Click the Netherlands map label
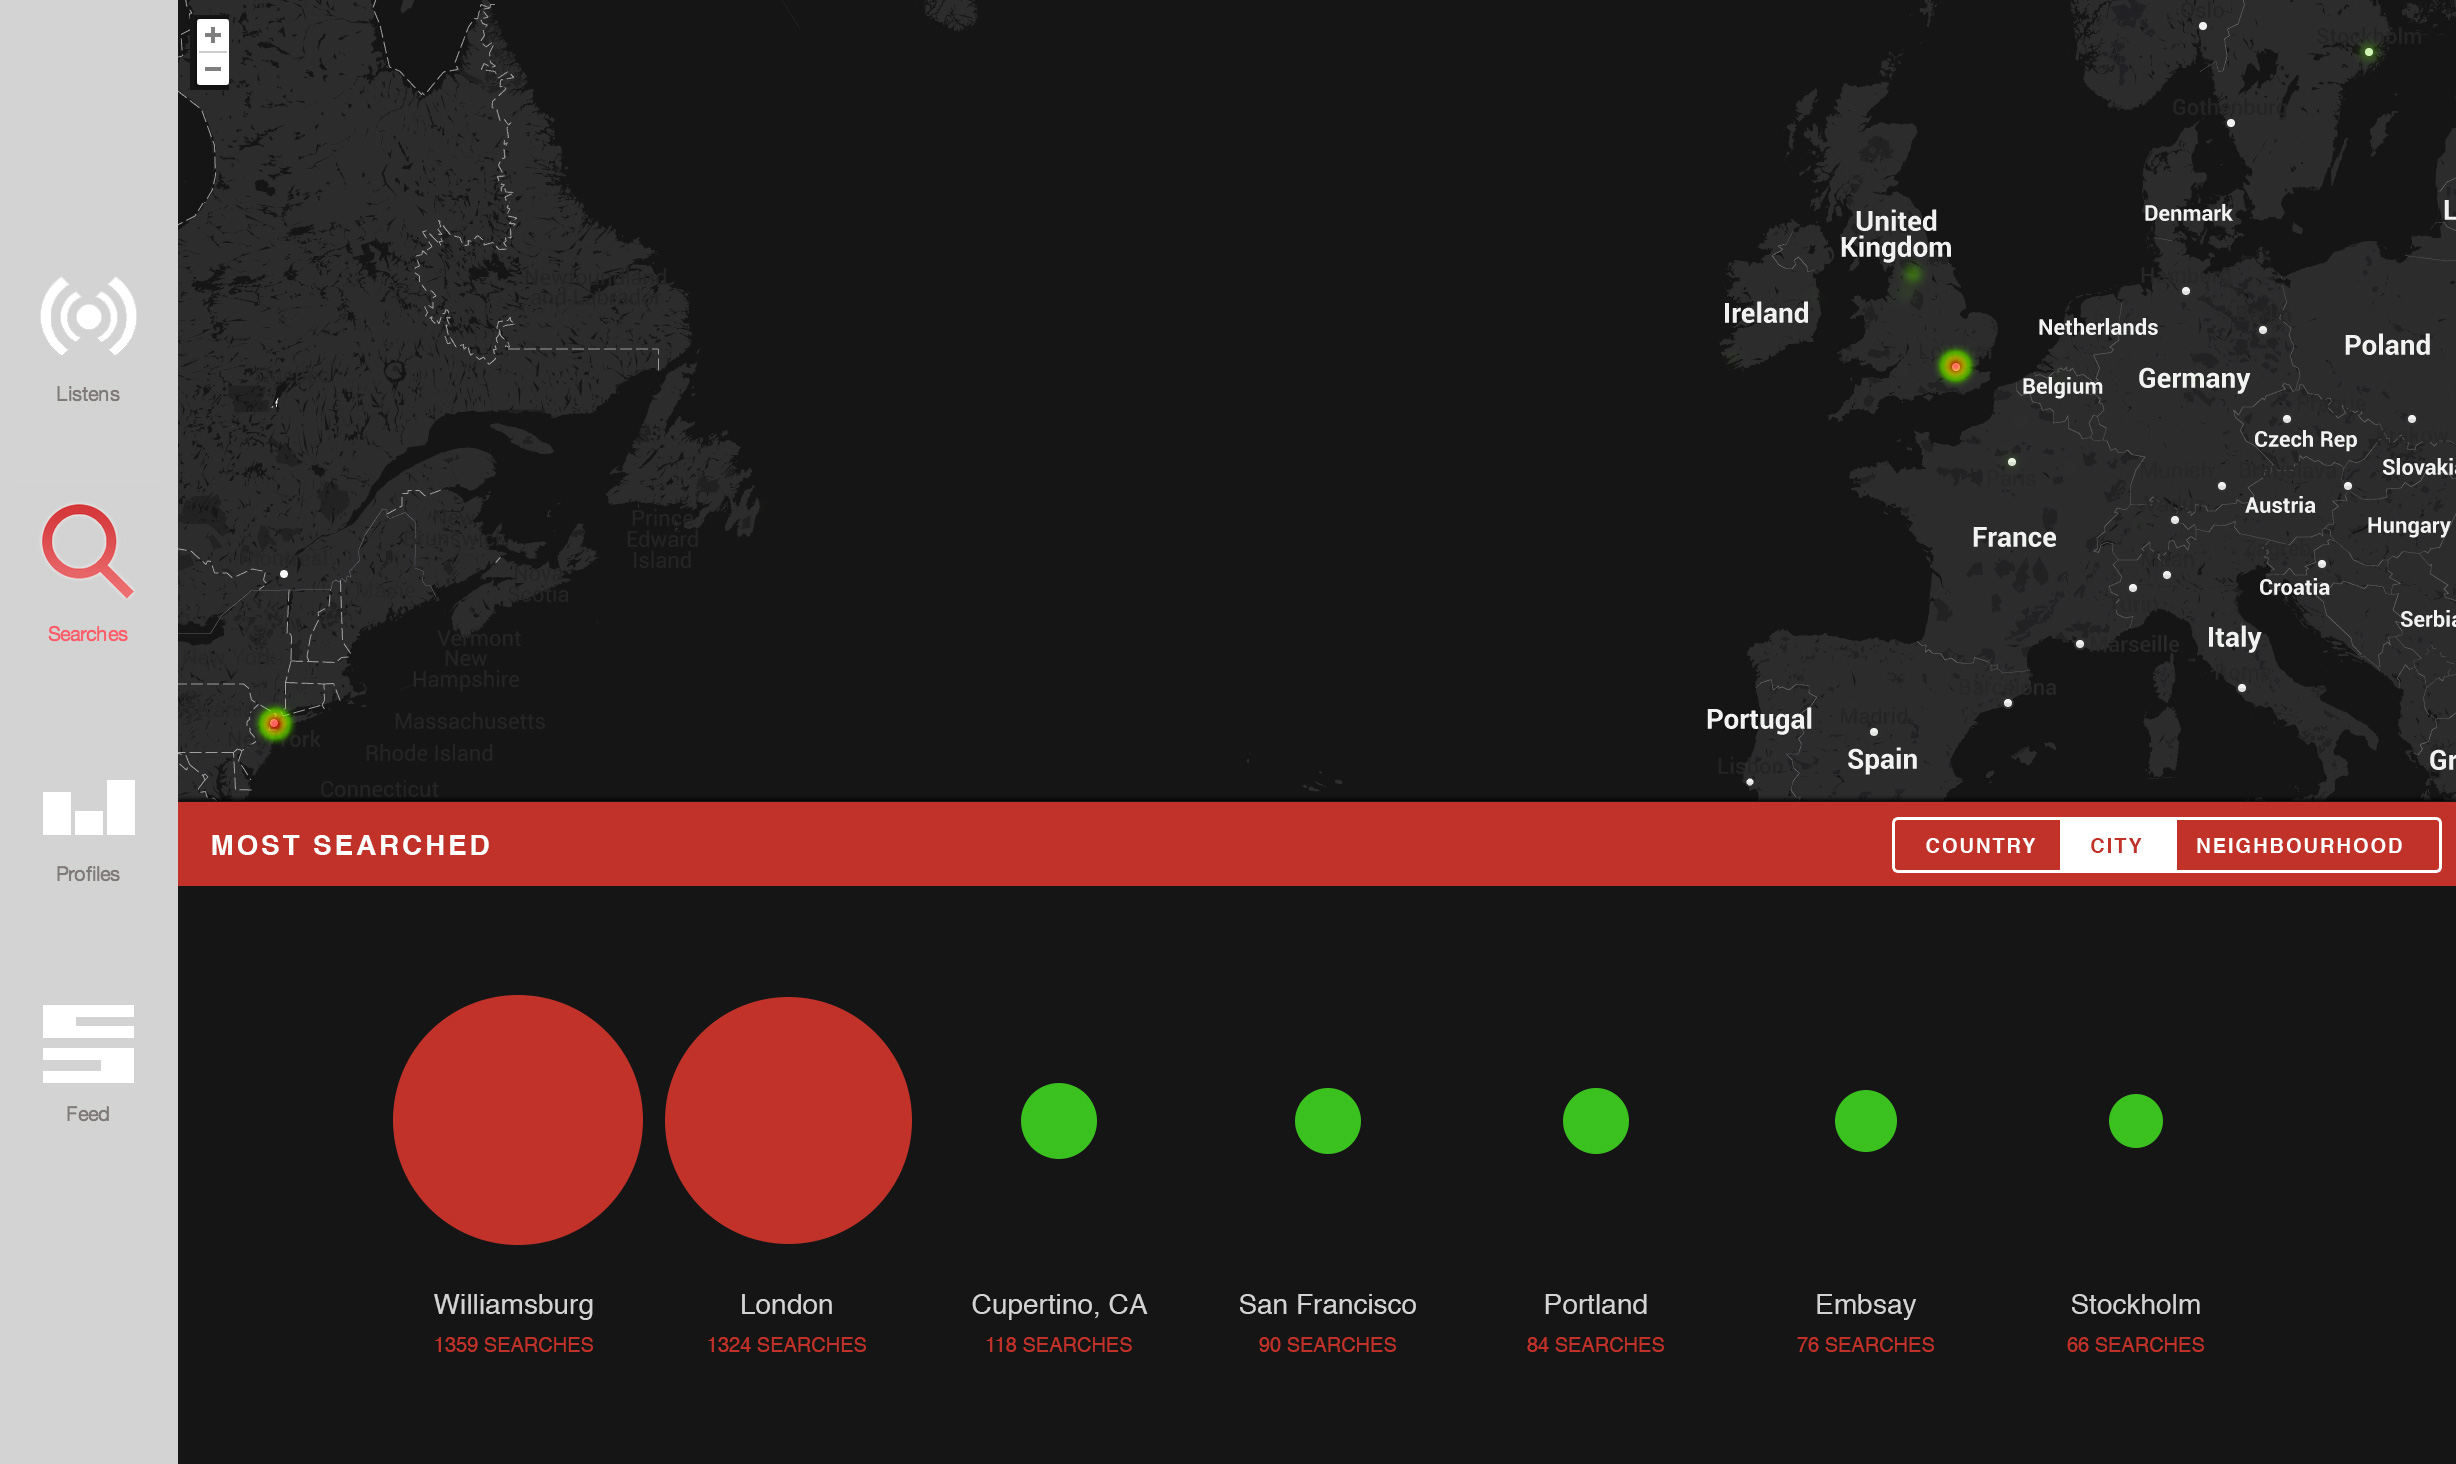The image size is (2456, 1464). click(2098, 327)
